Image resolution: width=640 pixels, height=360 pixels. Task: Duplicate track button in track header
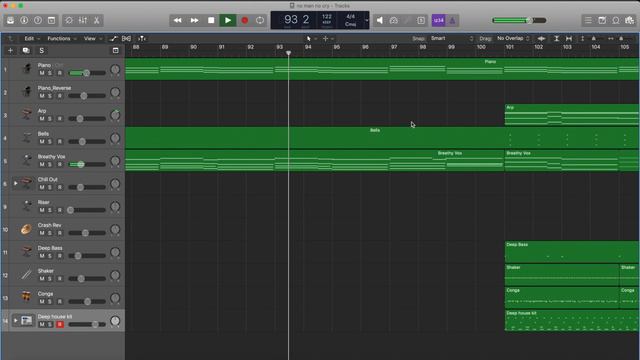(26, 51)
